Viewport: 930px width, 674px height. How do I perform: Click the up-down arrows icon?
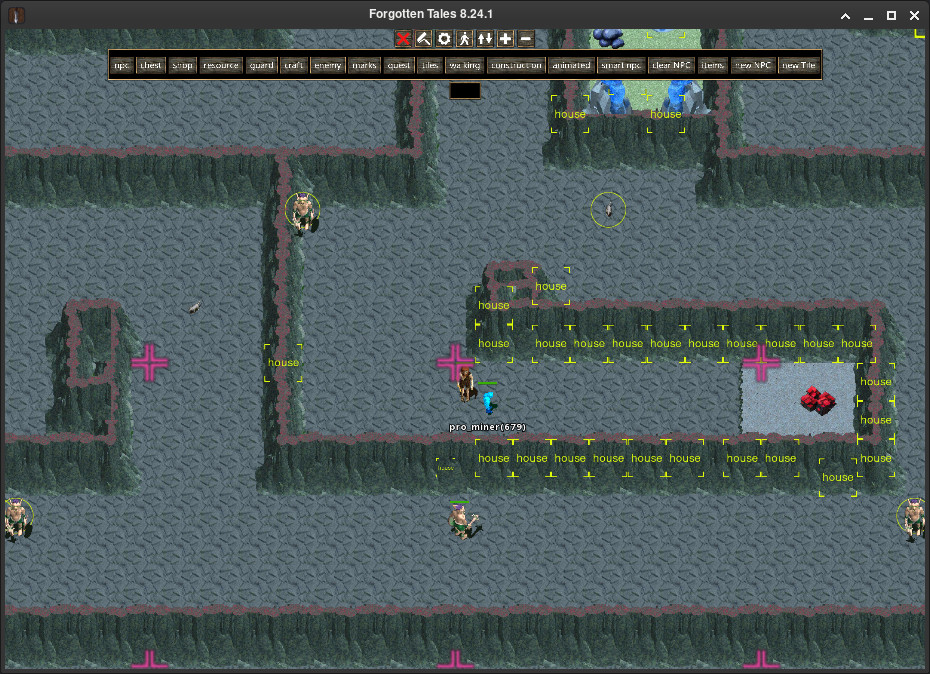click(x=485, y=39)
